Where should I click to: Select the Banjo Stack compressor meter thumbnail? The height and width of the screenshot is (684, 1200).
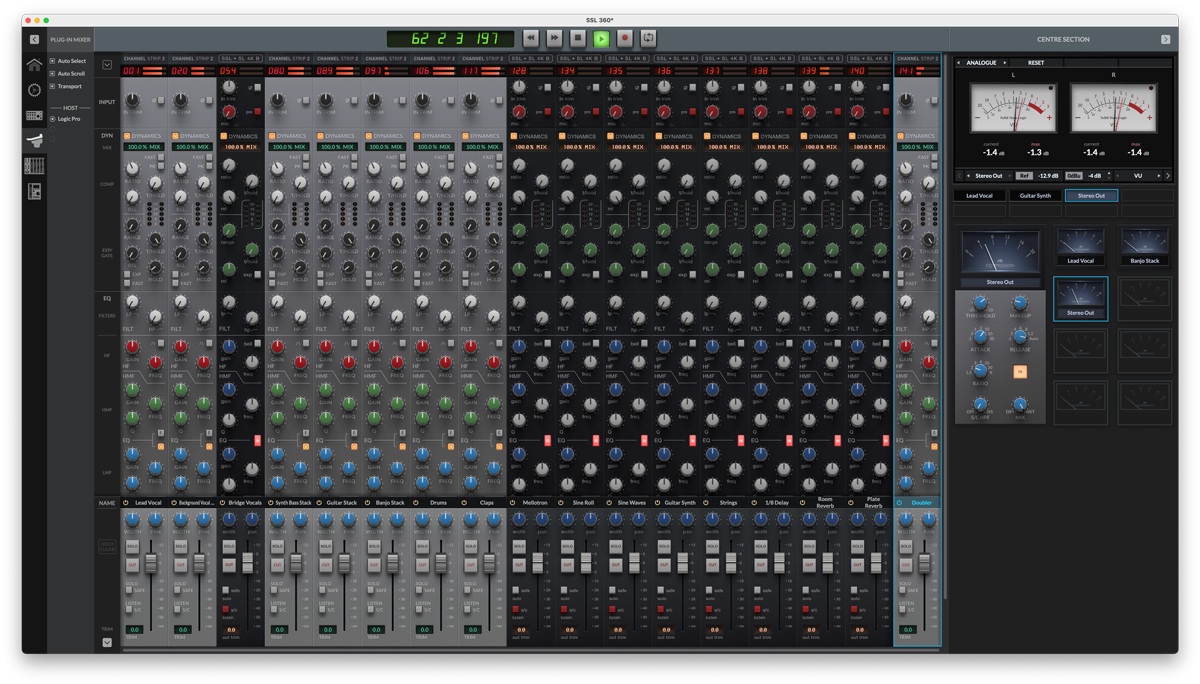[1145, 246]
